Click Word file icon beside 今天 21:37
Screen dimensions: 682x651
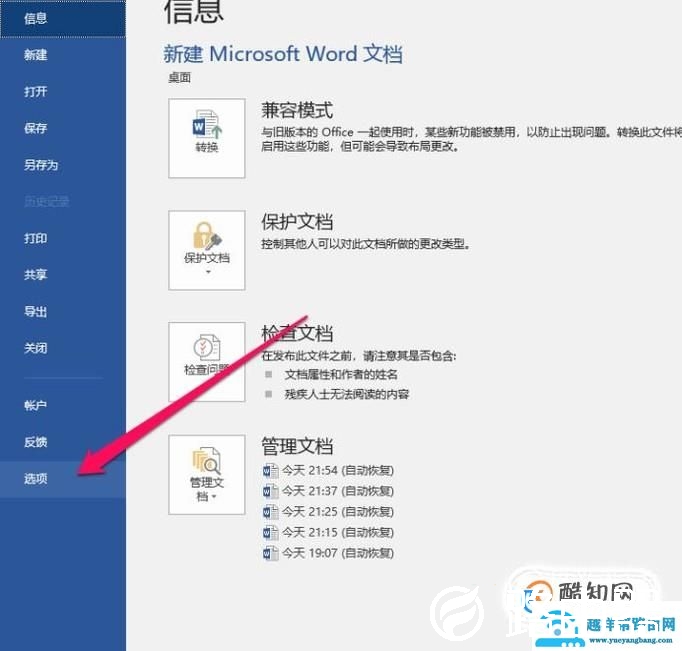[271, 491]
